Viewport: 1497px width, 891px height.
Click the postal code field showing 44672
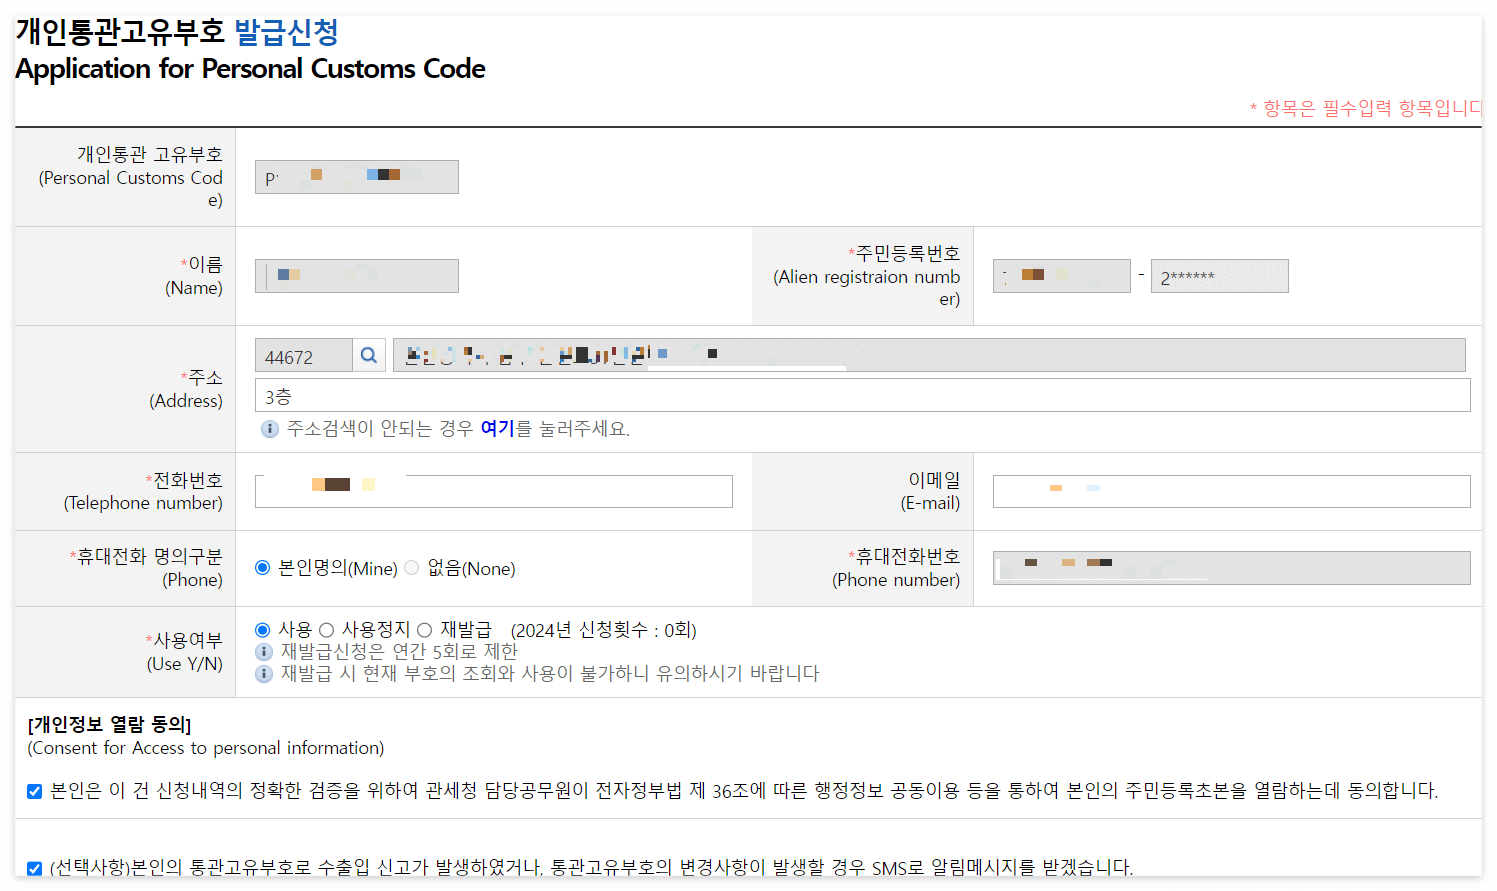[304, 355]
